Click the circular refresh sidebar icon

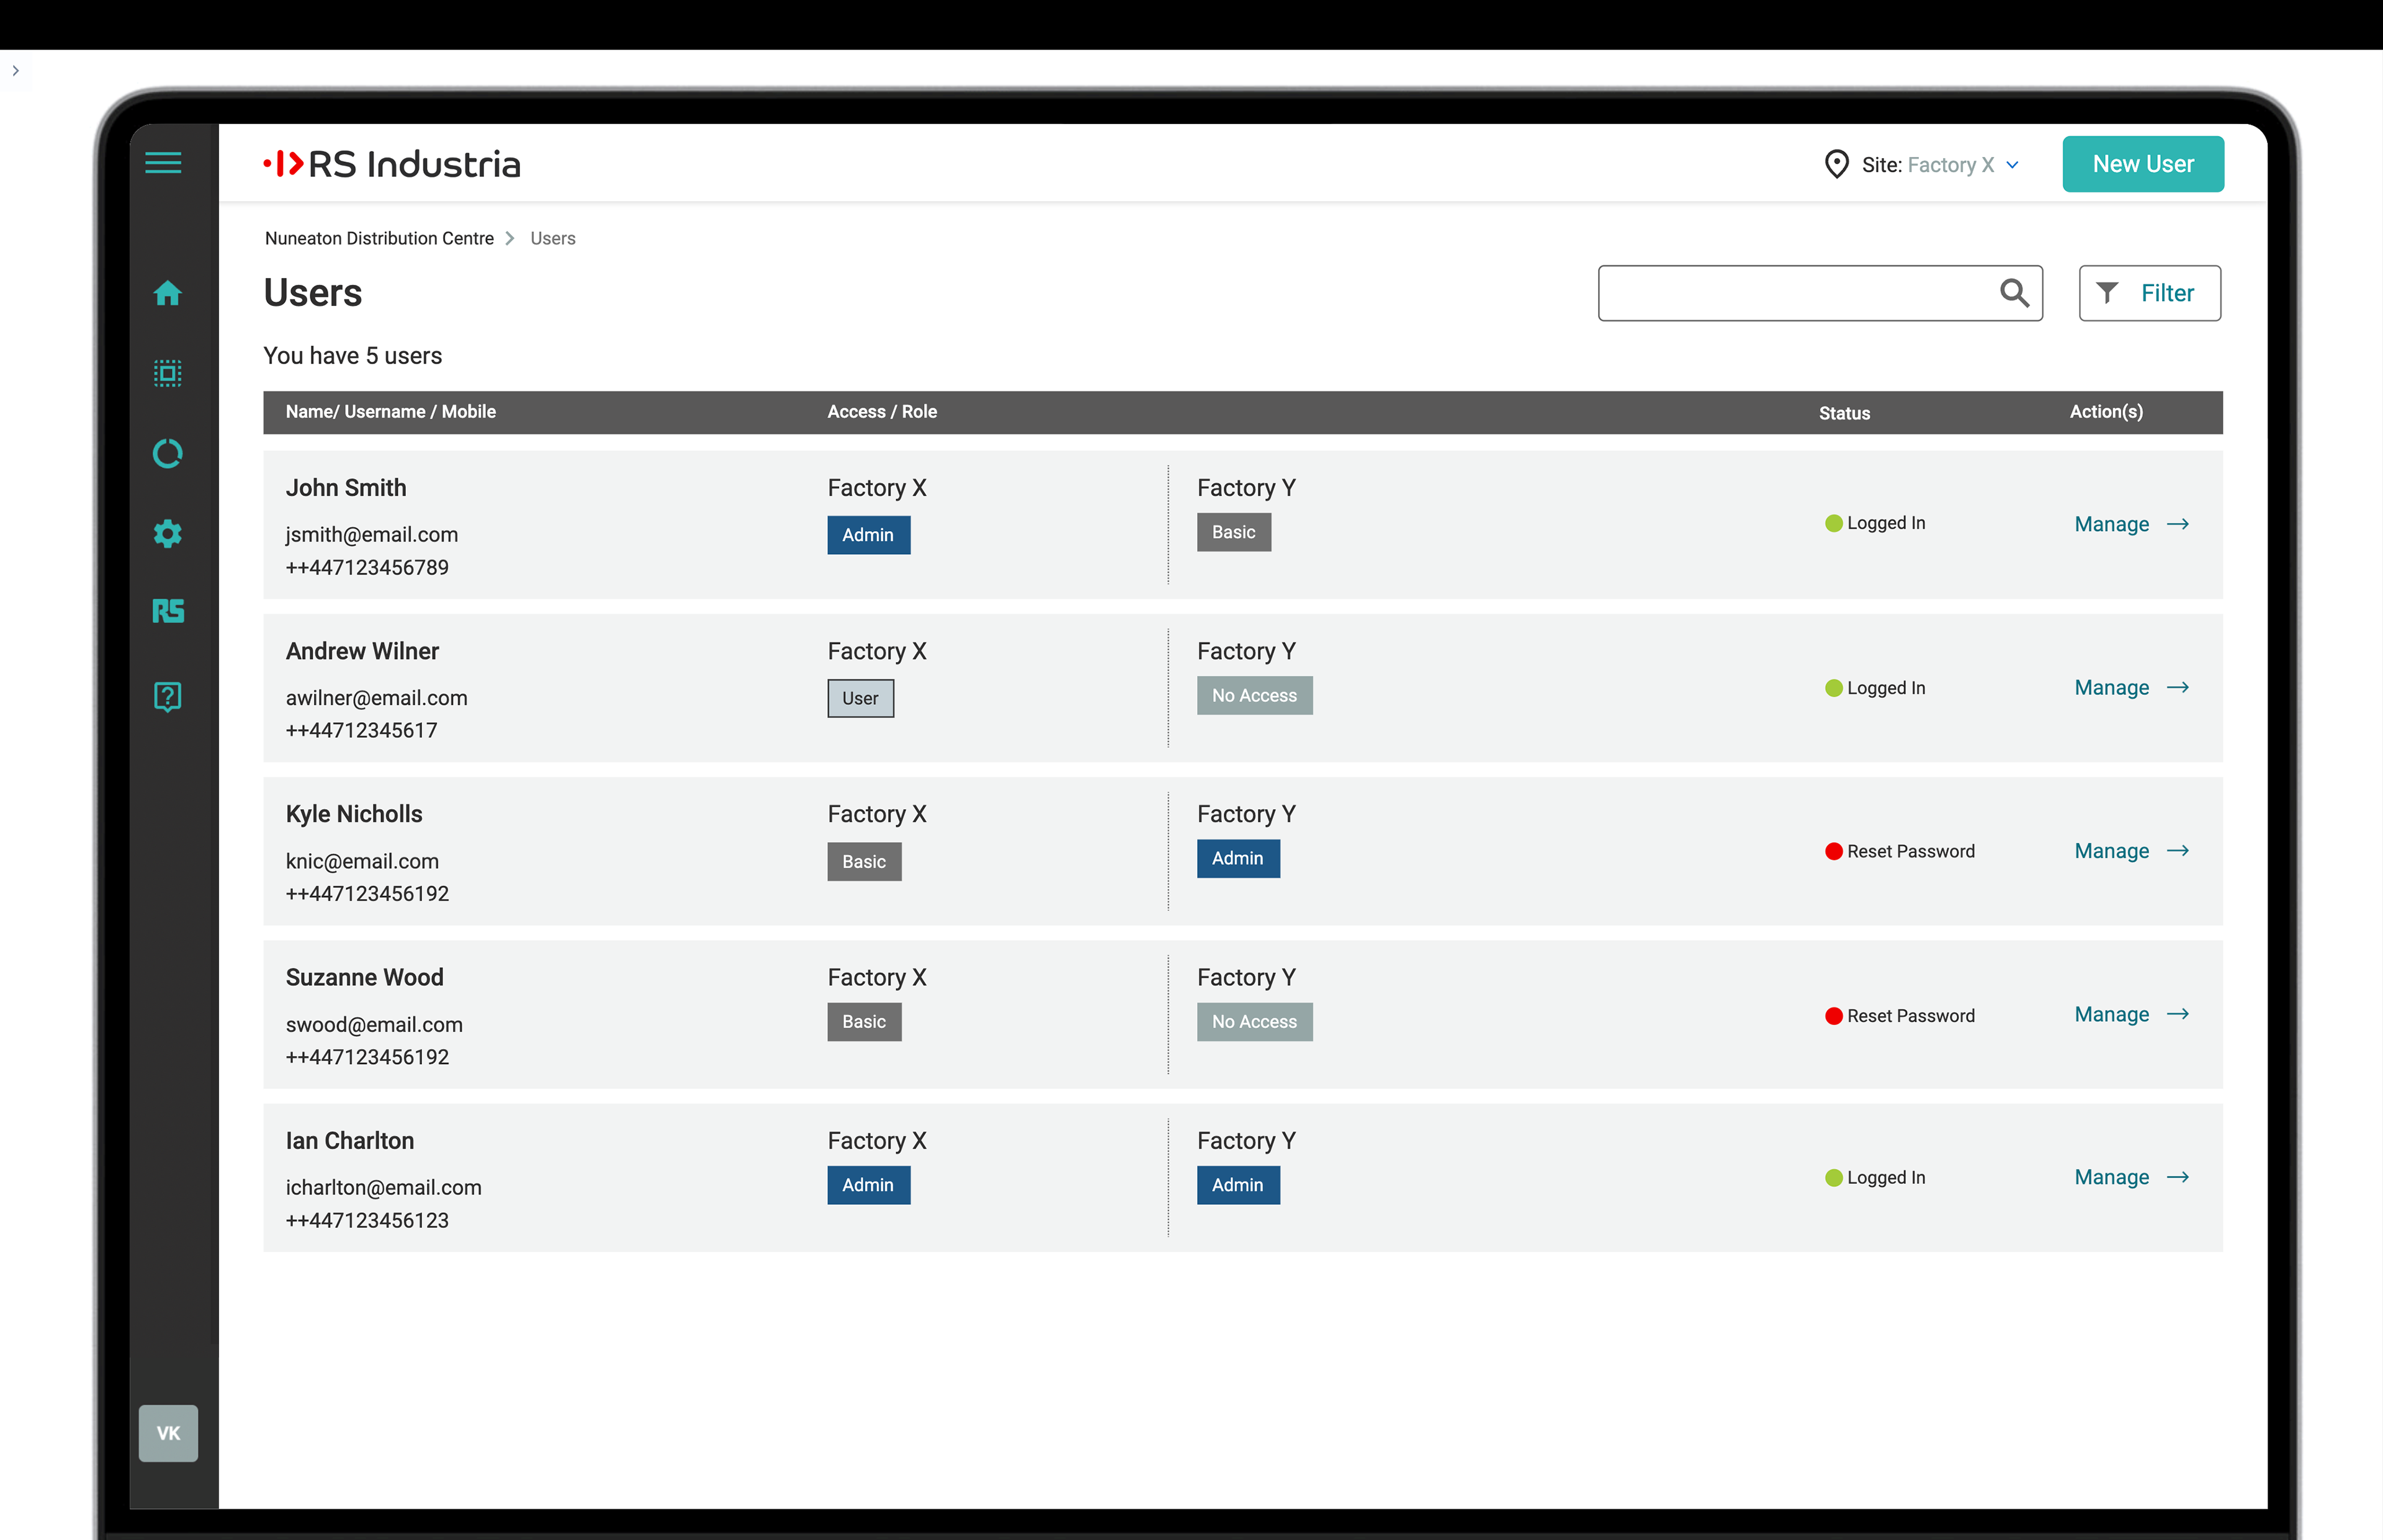coord(167,454)
